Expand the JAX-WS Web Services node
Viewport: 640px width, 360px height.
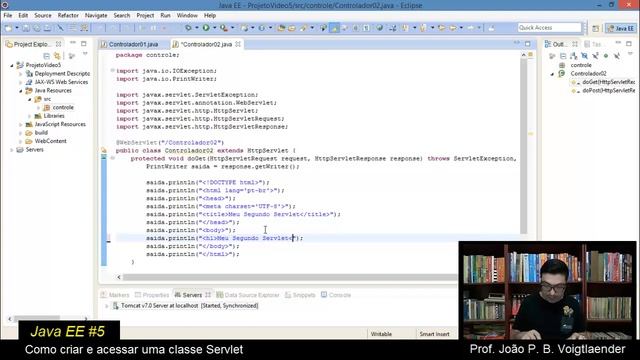click(20, 82)
